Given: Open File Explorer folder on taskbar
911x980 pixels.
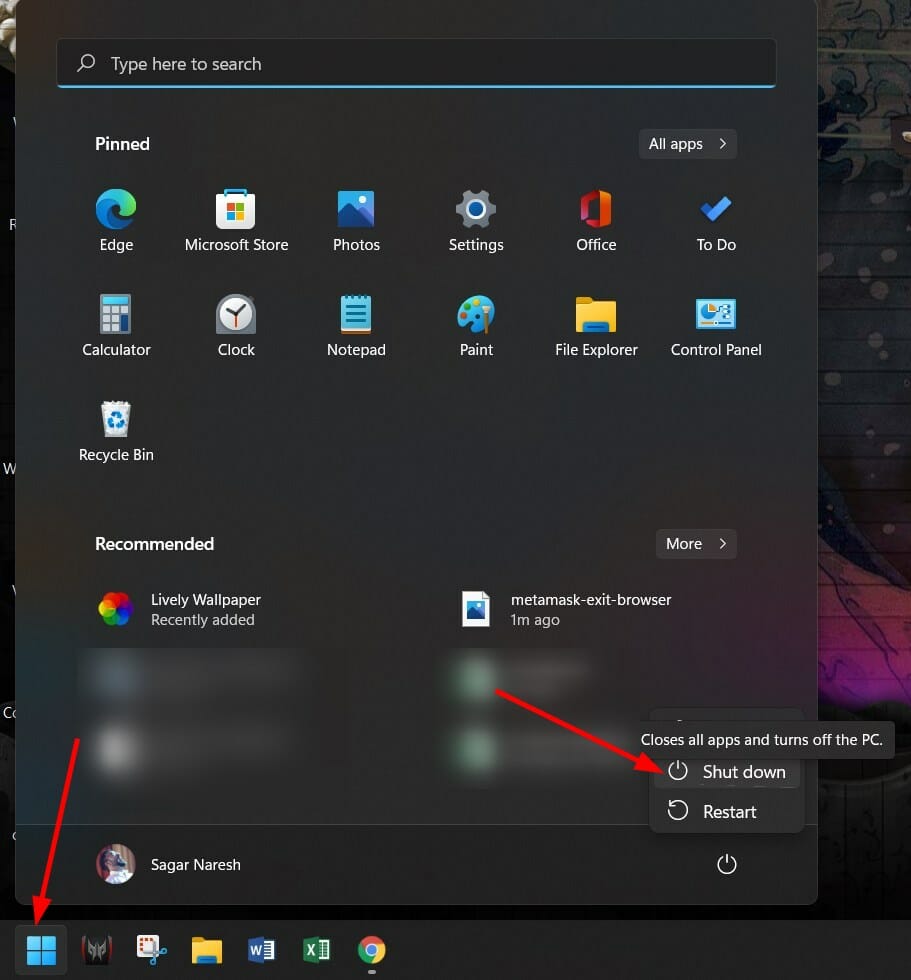Looking at the screenshot, I should click(x=207, y=950).
